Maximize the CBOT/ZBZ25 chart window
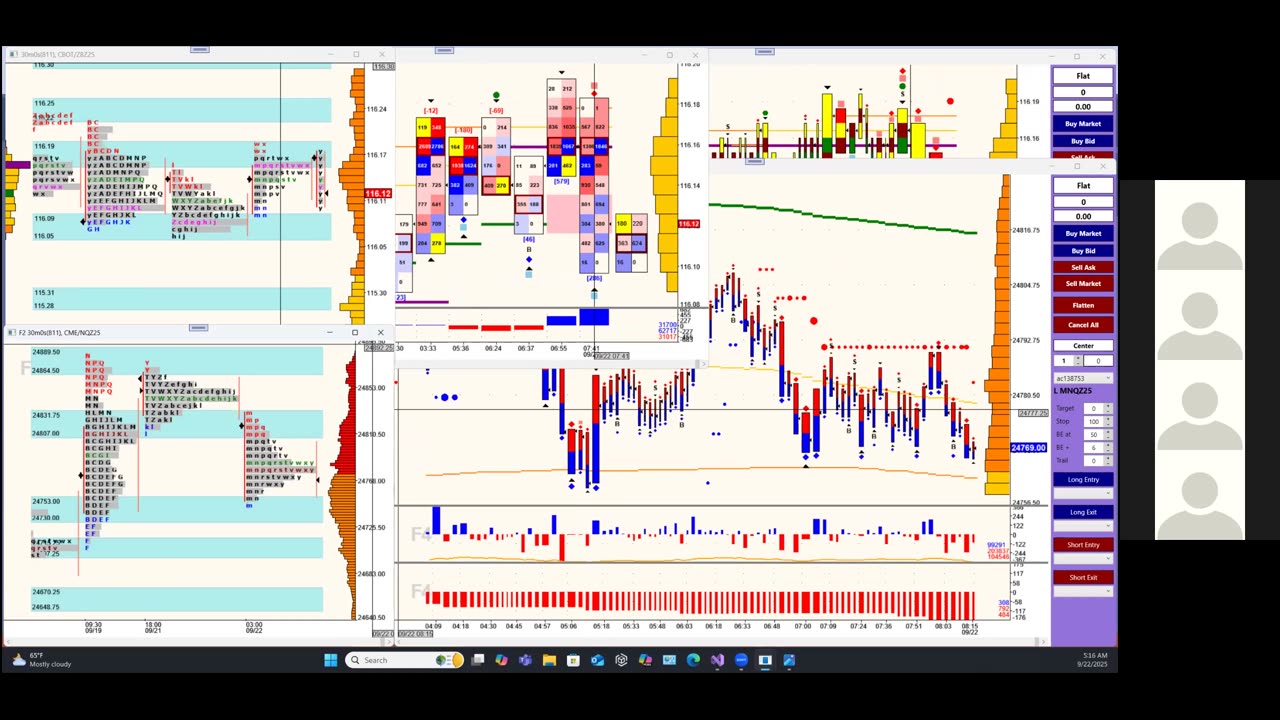1280x720 pixels. [x=356, y=54]
